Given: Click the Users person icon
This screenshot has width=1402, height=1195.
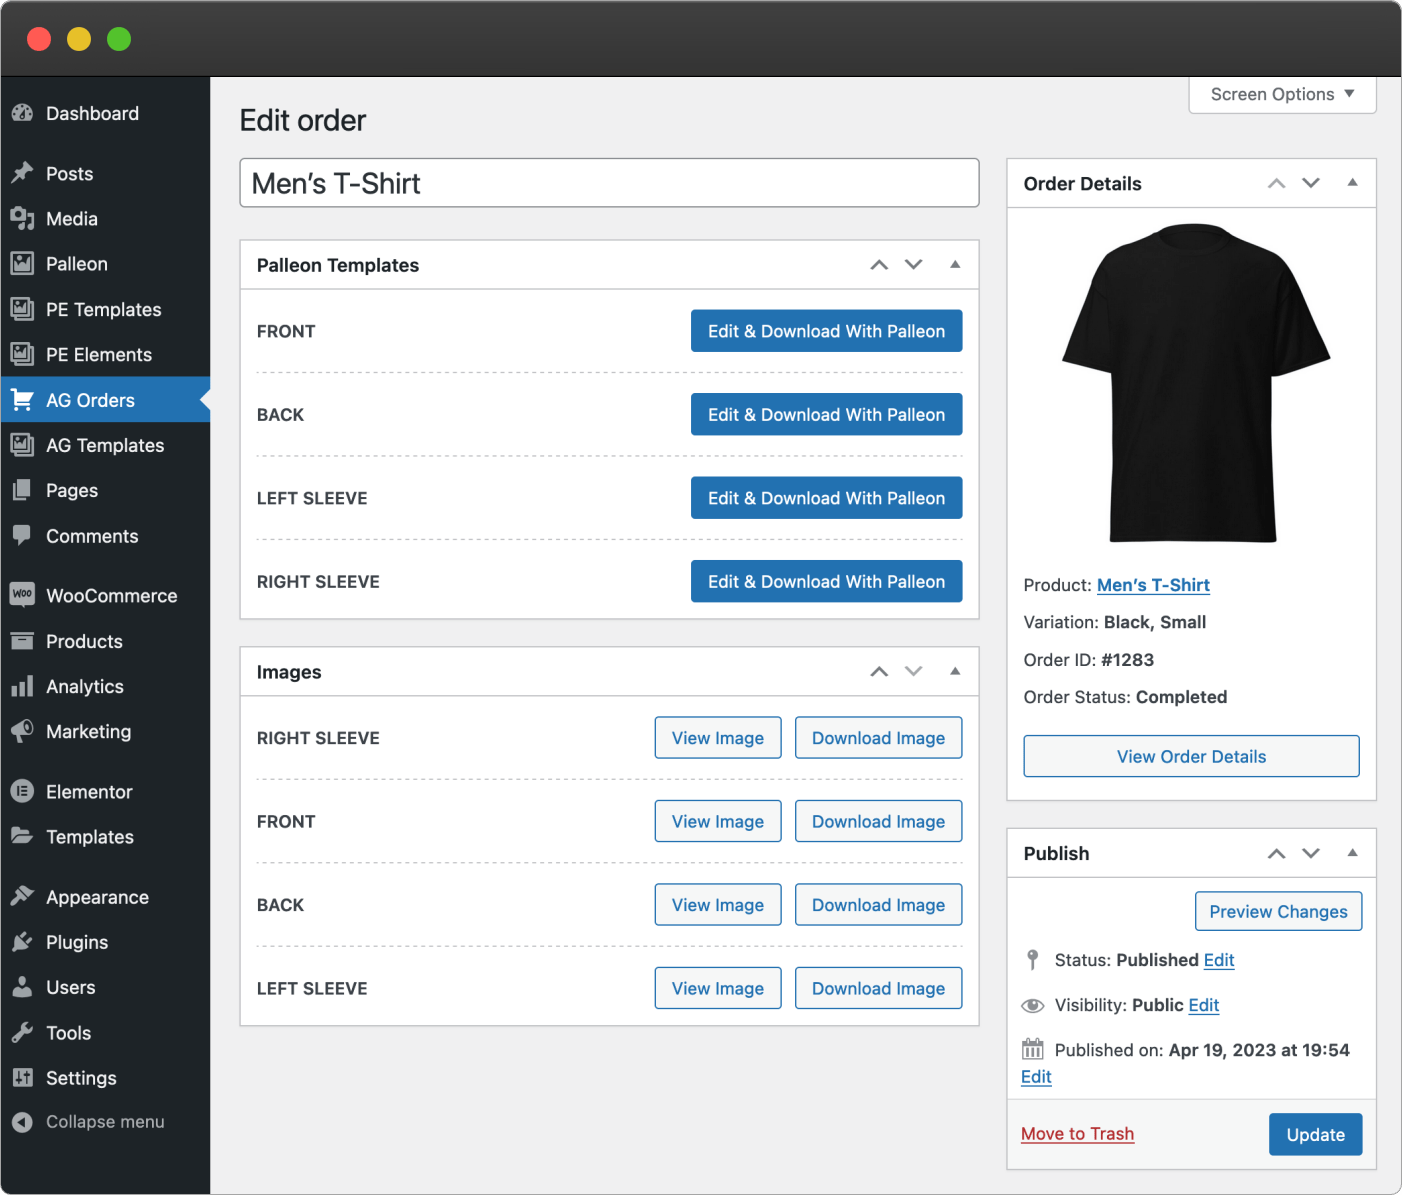Looking at the screenshot, I should (22, 987).
